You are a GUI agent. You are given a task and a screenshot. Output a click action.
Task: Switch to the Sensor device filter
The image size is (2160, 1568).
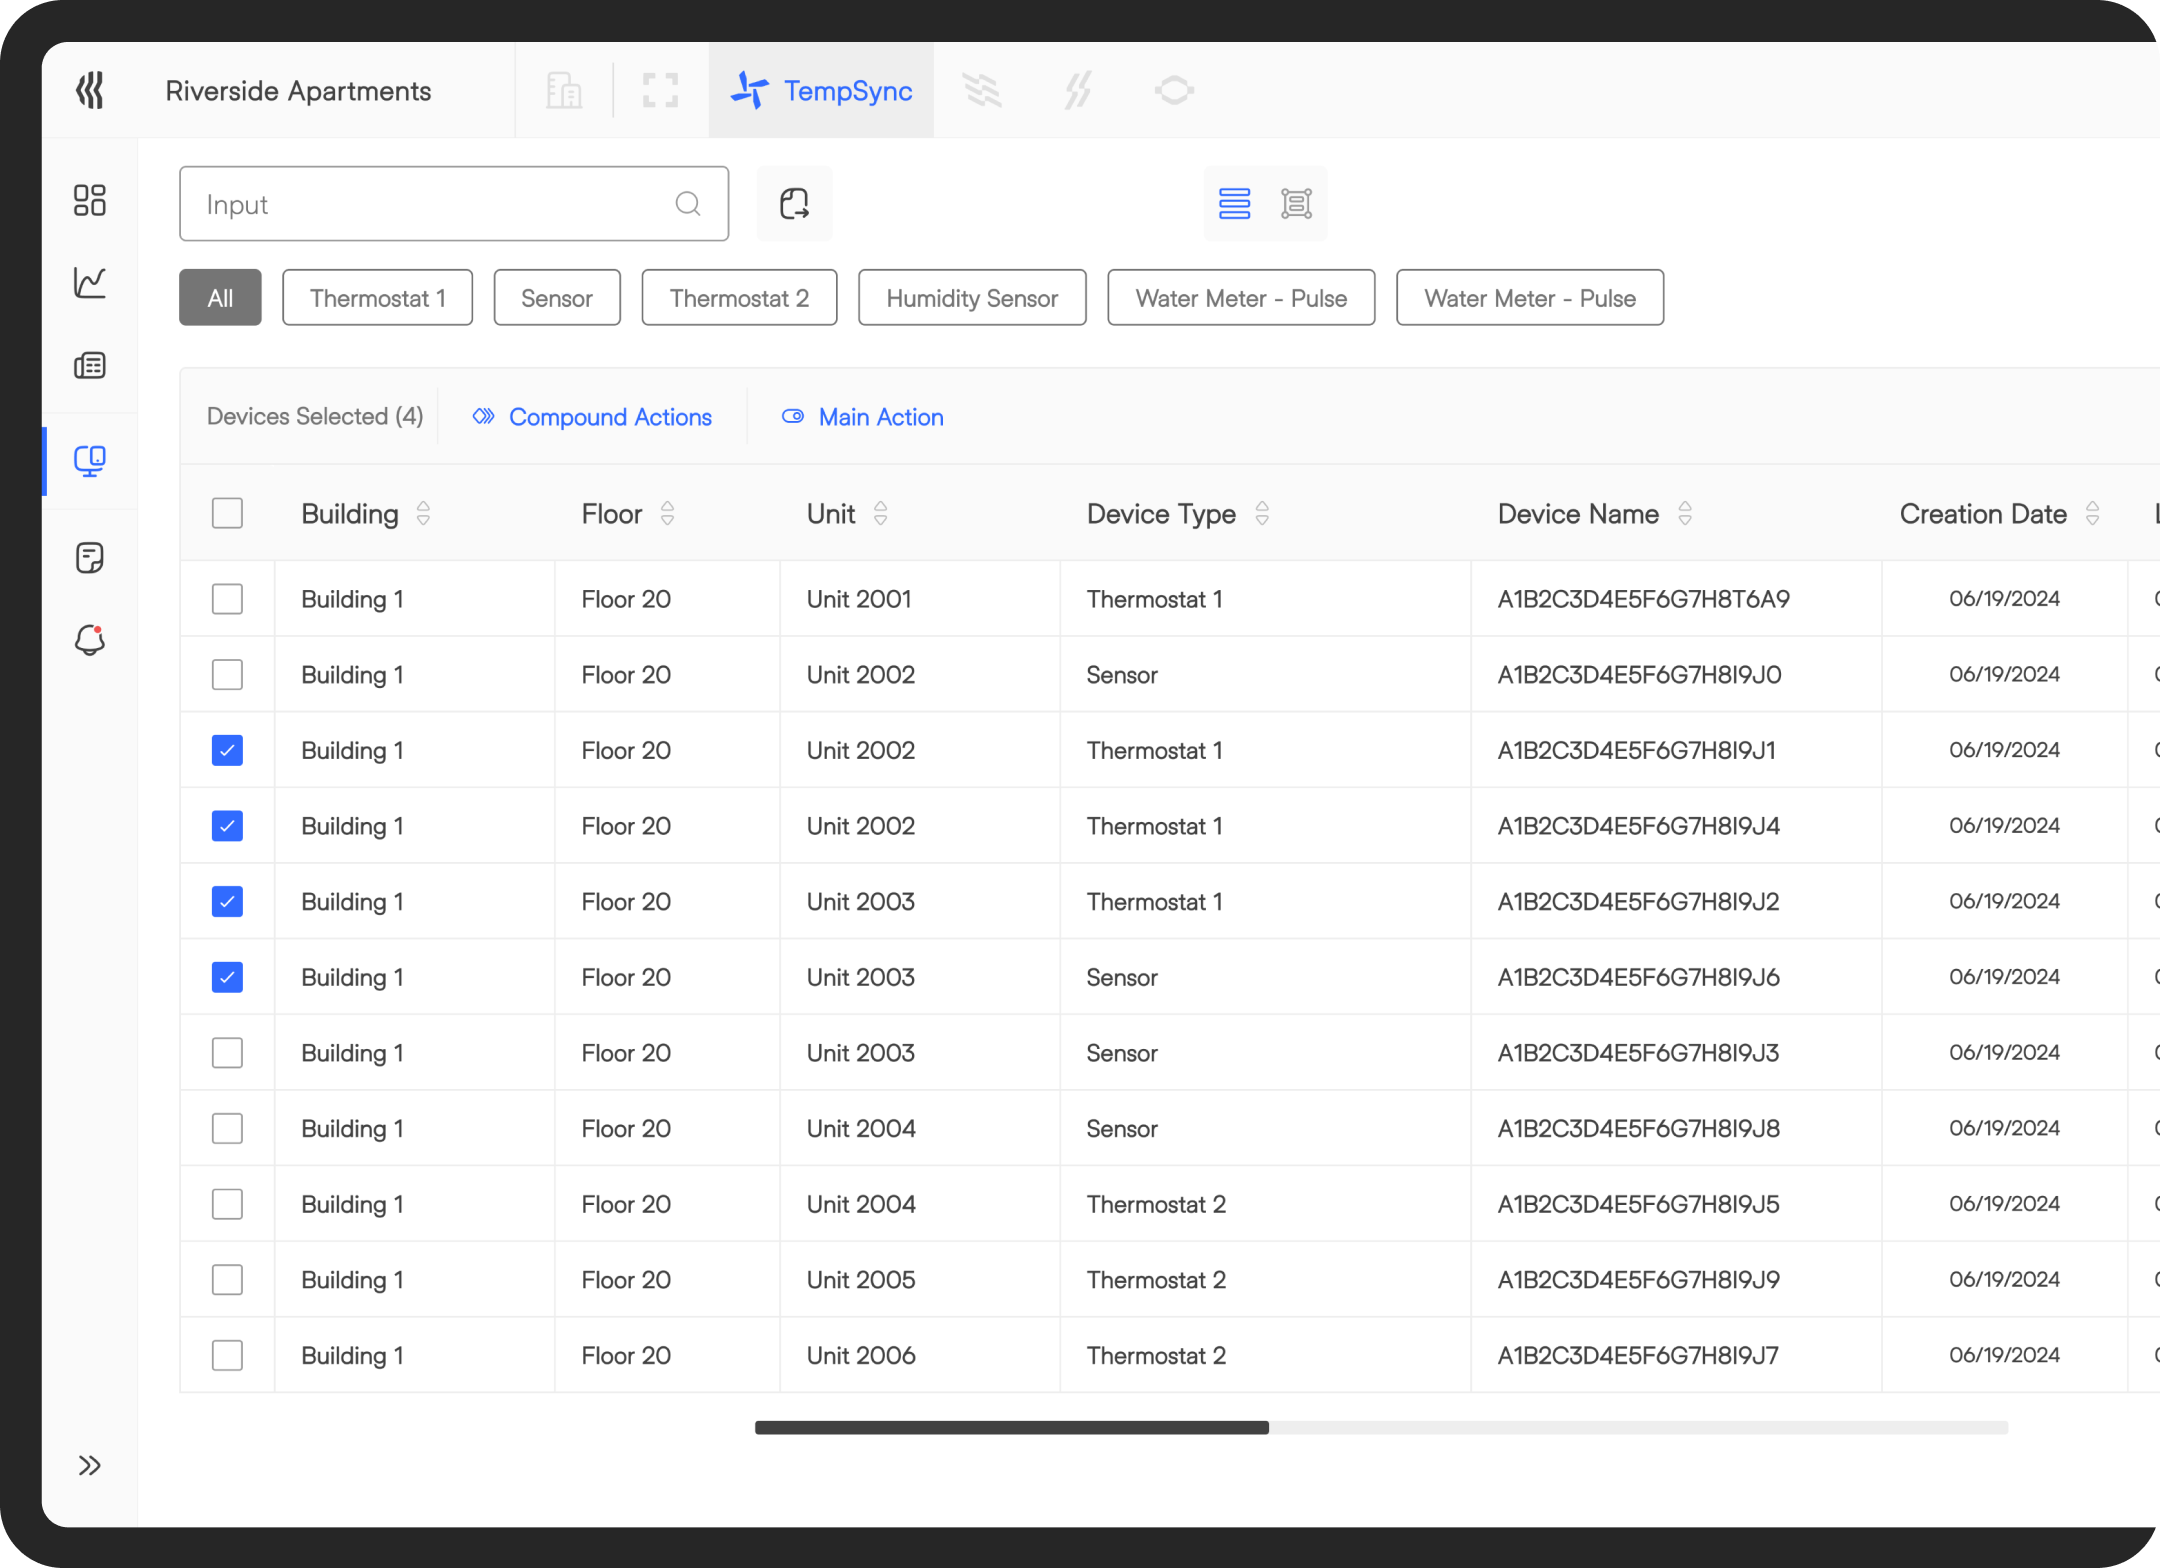pyautogui.click(x=556, y=297)
